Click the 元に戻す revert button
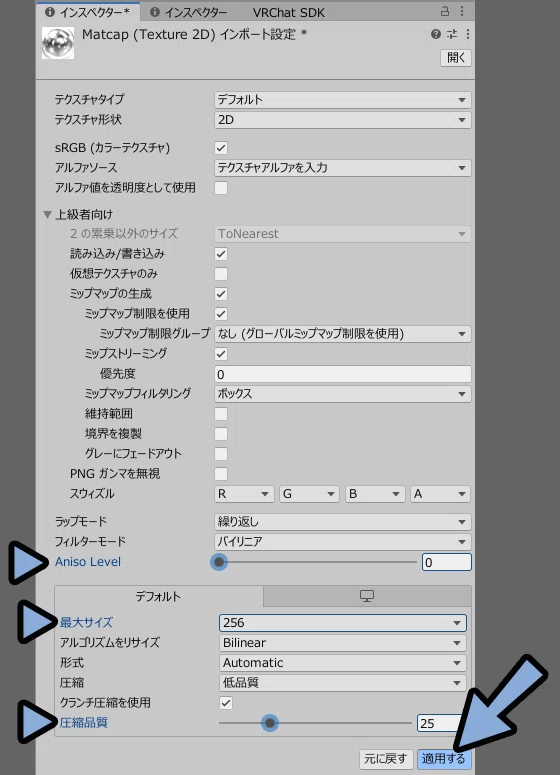This screenshot has height=775, width=560. point(386,758)
